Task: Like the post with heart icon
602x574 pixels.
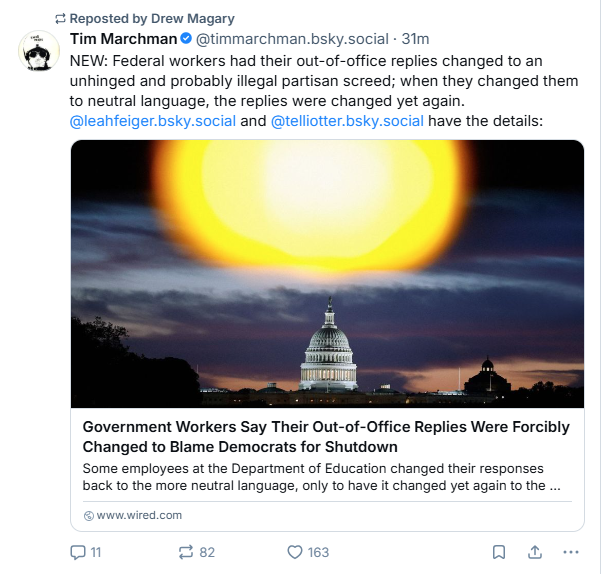Action: 295,552
